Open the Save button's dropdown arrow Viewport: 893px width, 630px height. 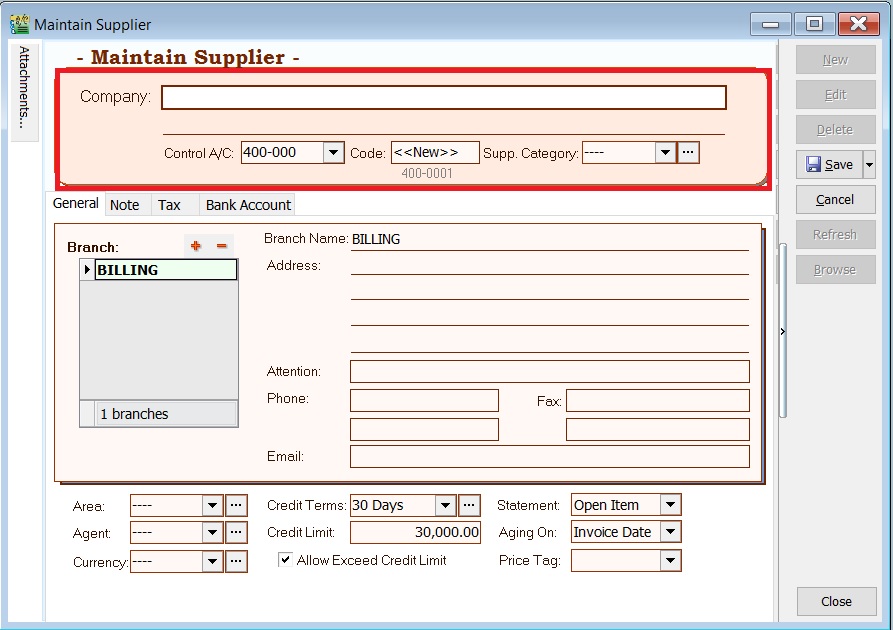tap(868, 165)
